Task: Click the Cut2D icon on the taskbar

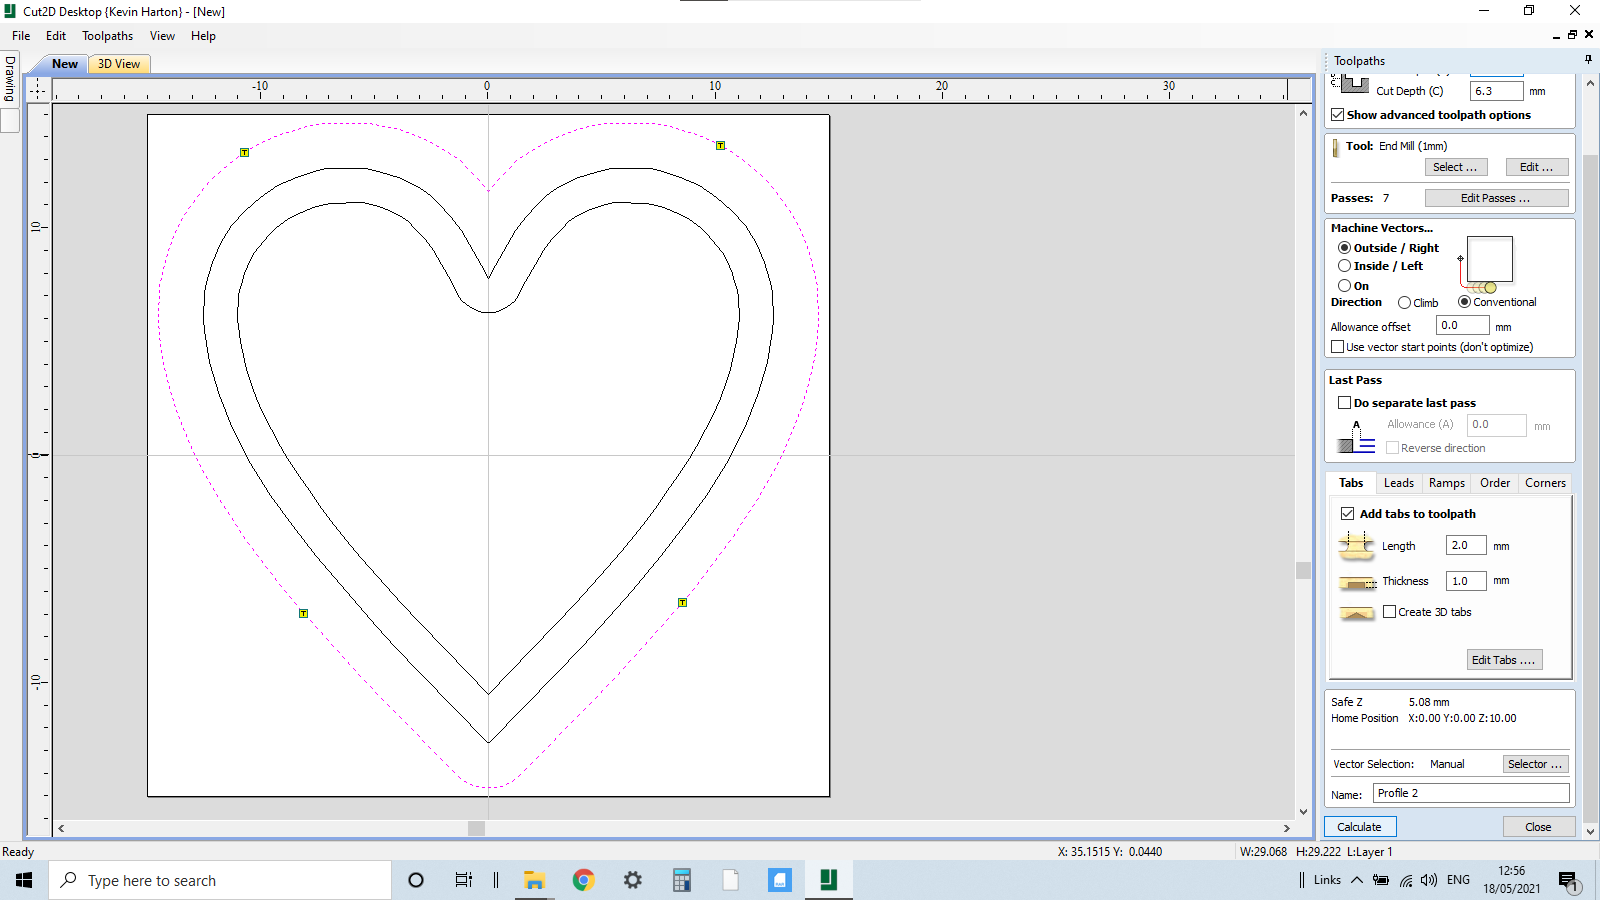Action: pyautogui.click(x=828, y=880)
